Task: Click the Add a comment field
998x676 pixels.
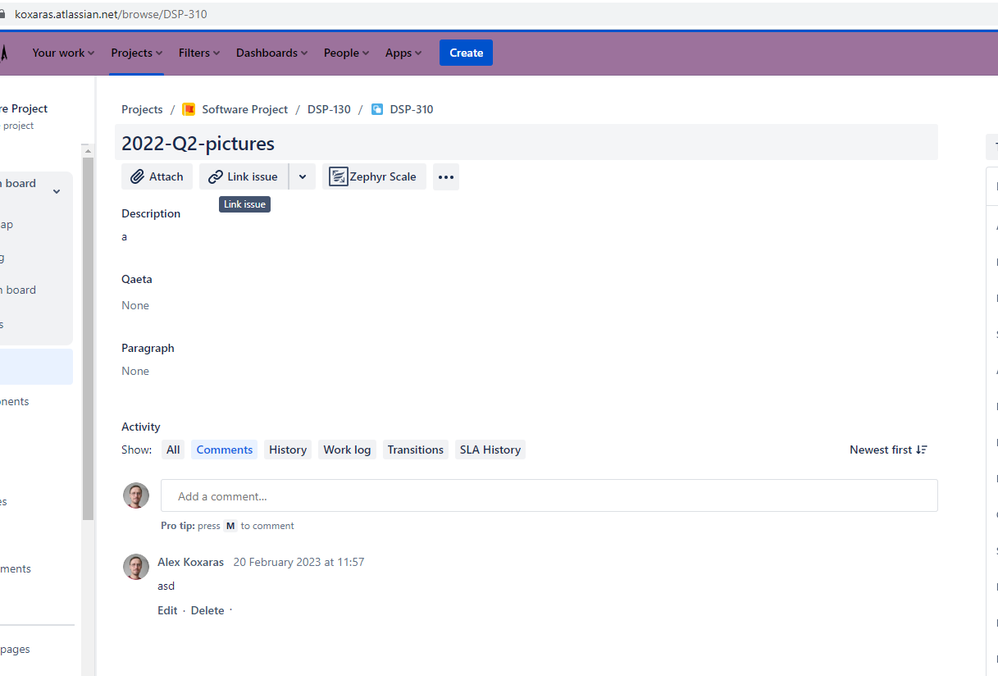Action: tap(548, 495)
